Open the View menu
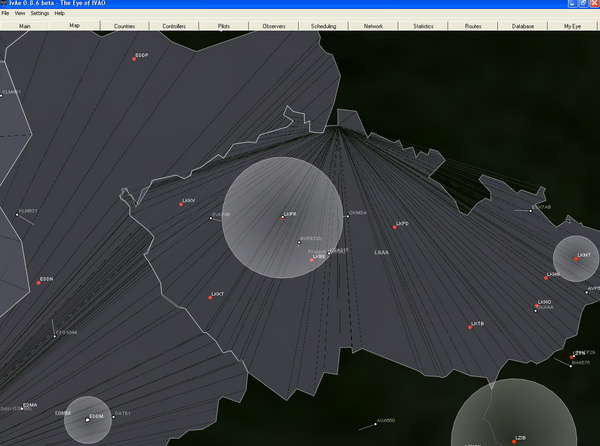This screenshot has height=446, width=600. click(x=20, y=14)
